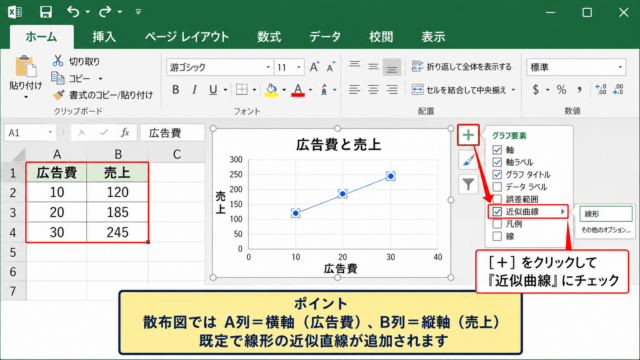Viewport: 640px width, 360px height.
Task: Open the 校閲 tab
Action: (381, 37)
